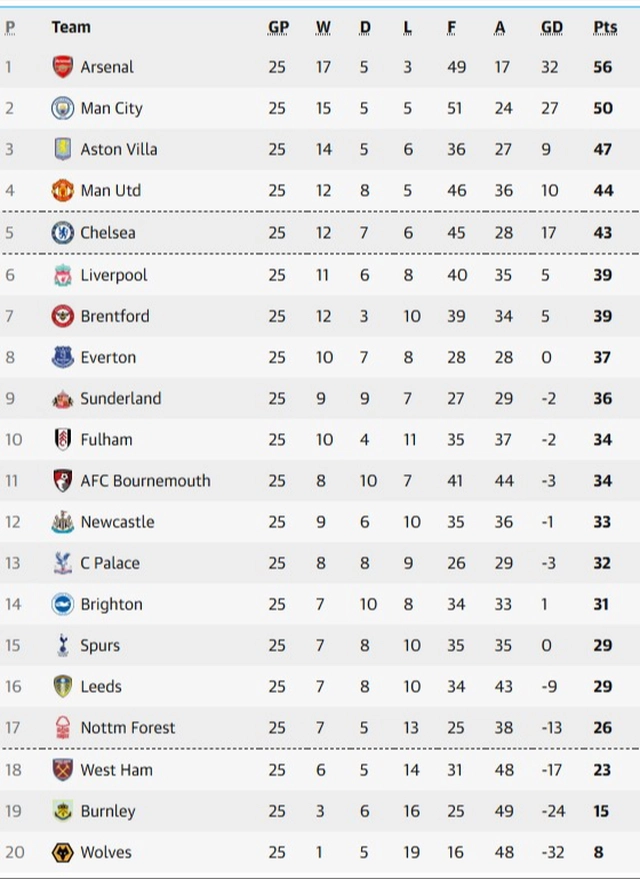Select the Brentford crest icon
The image size is (640, 879).
(x=63, y=316)
